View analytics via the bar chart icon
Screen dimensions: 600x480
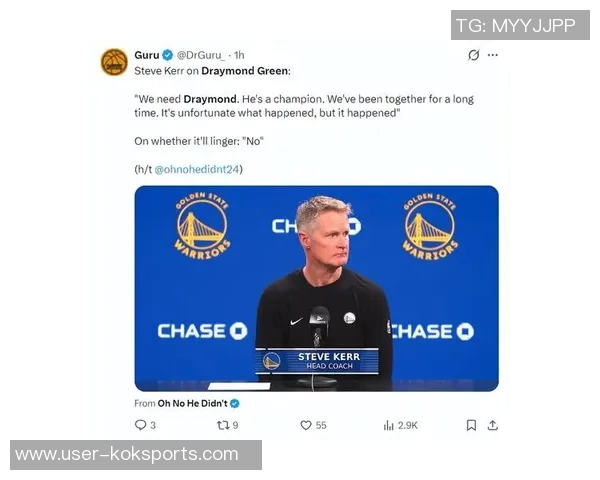388,425
